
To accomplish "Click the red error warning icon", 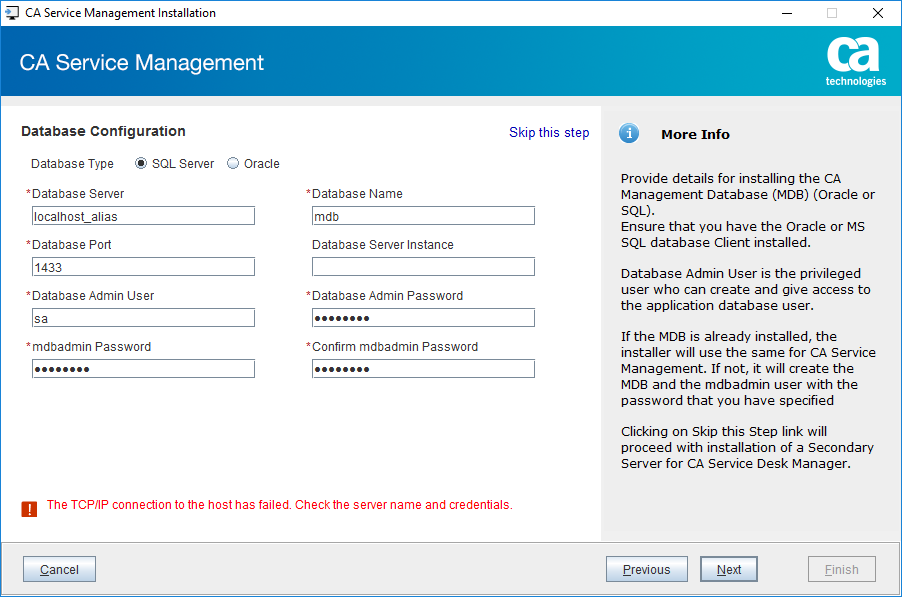I will [29, 508].
